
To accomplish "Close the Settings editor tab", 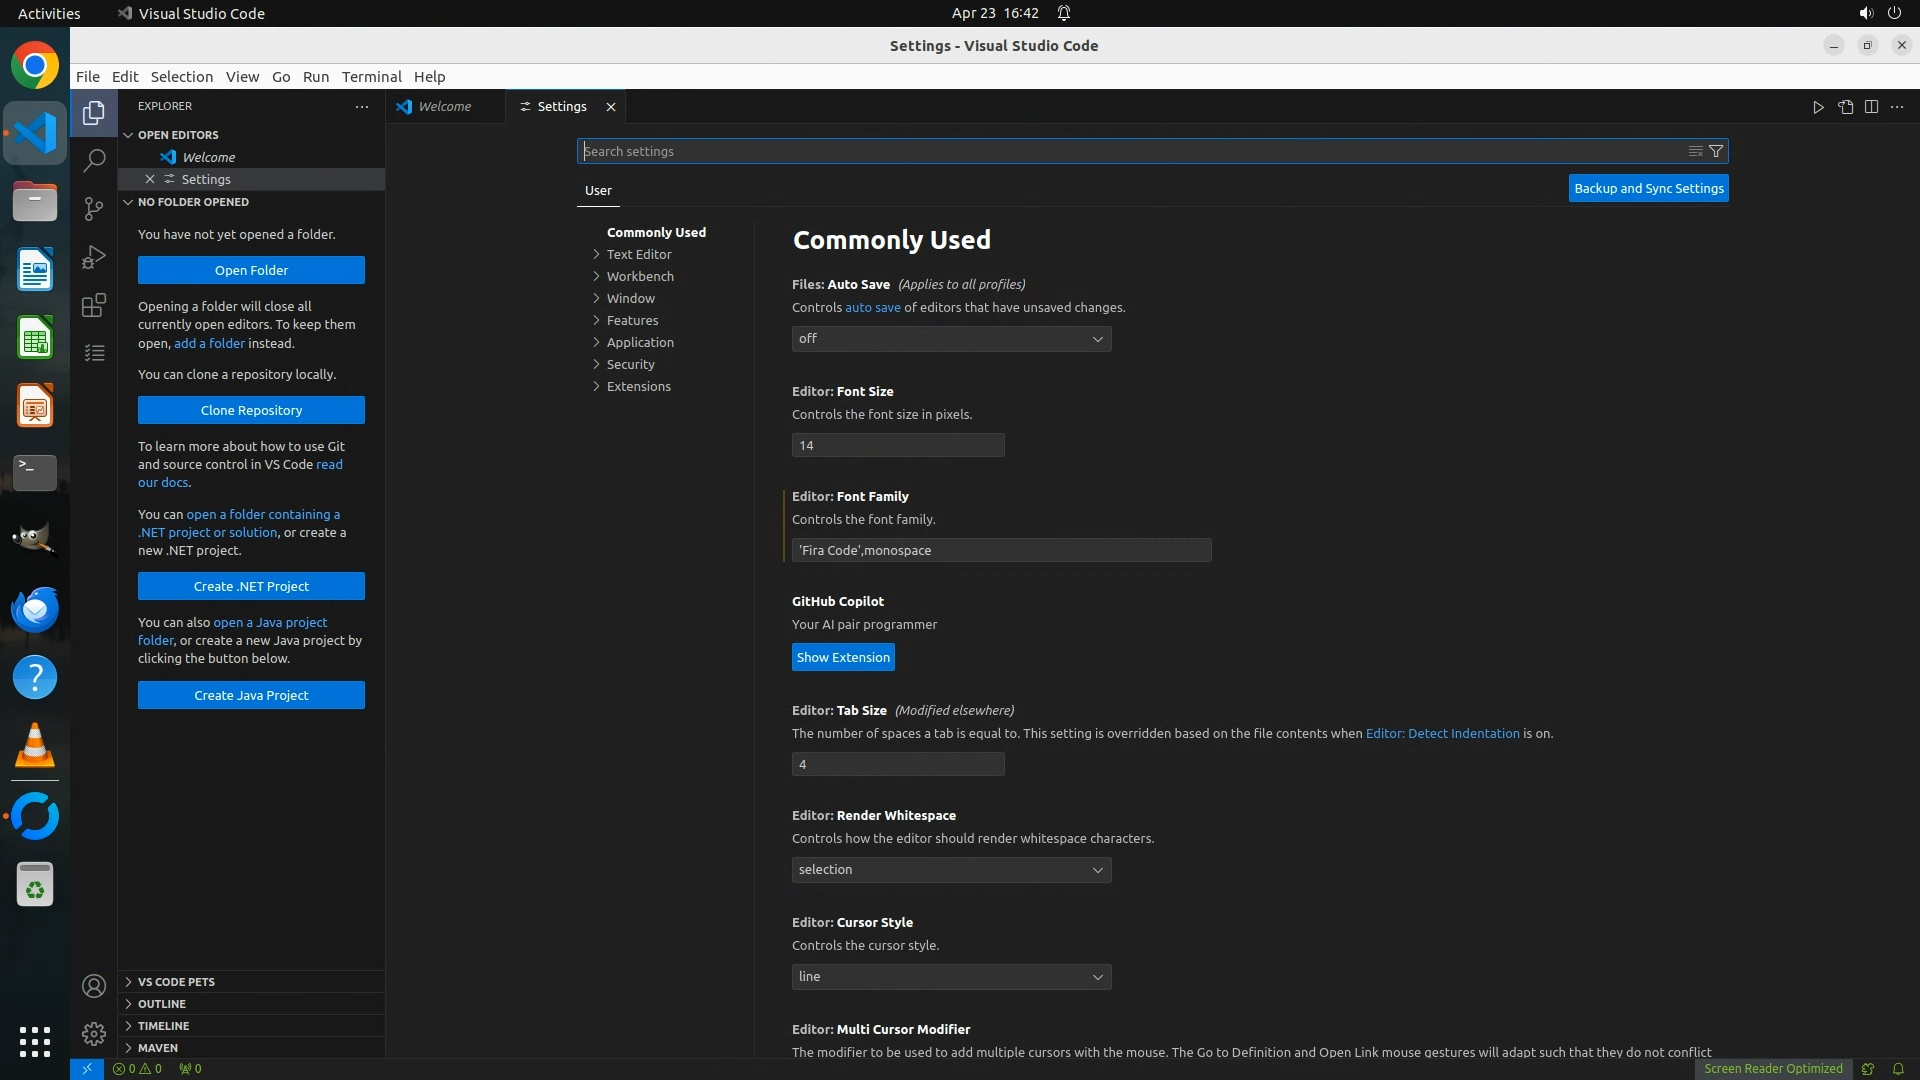I will point(611,107).
